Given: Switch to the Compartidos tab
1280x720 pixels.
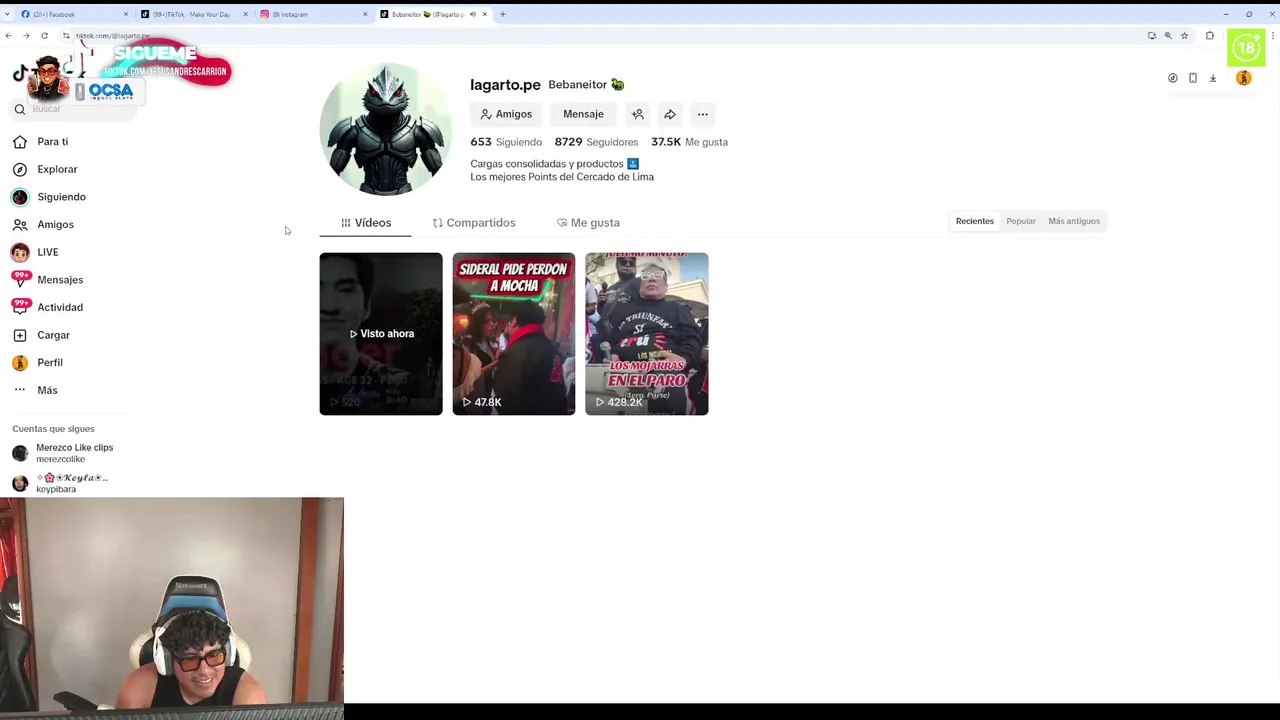Looking at the screenshot, I should [x=474, y=223].
